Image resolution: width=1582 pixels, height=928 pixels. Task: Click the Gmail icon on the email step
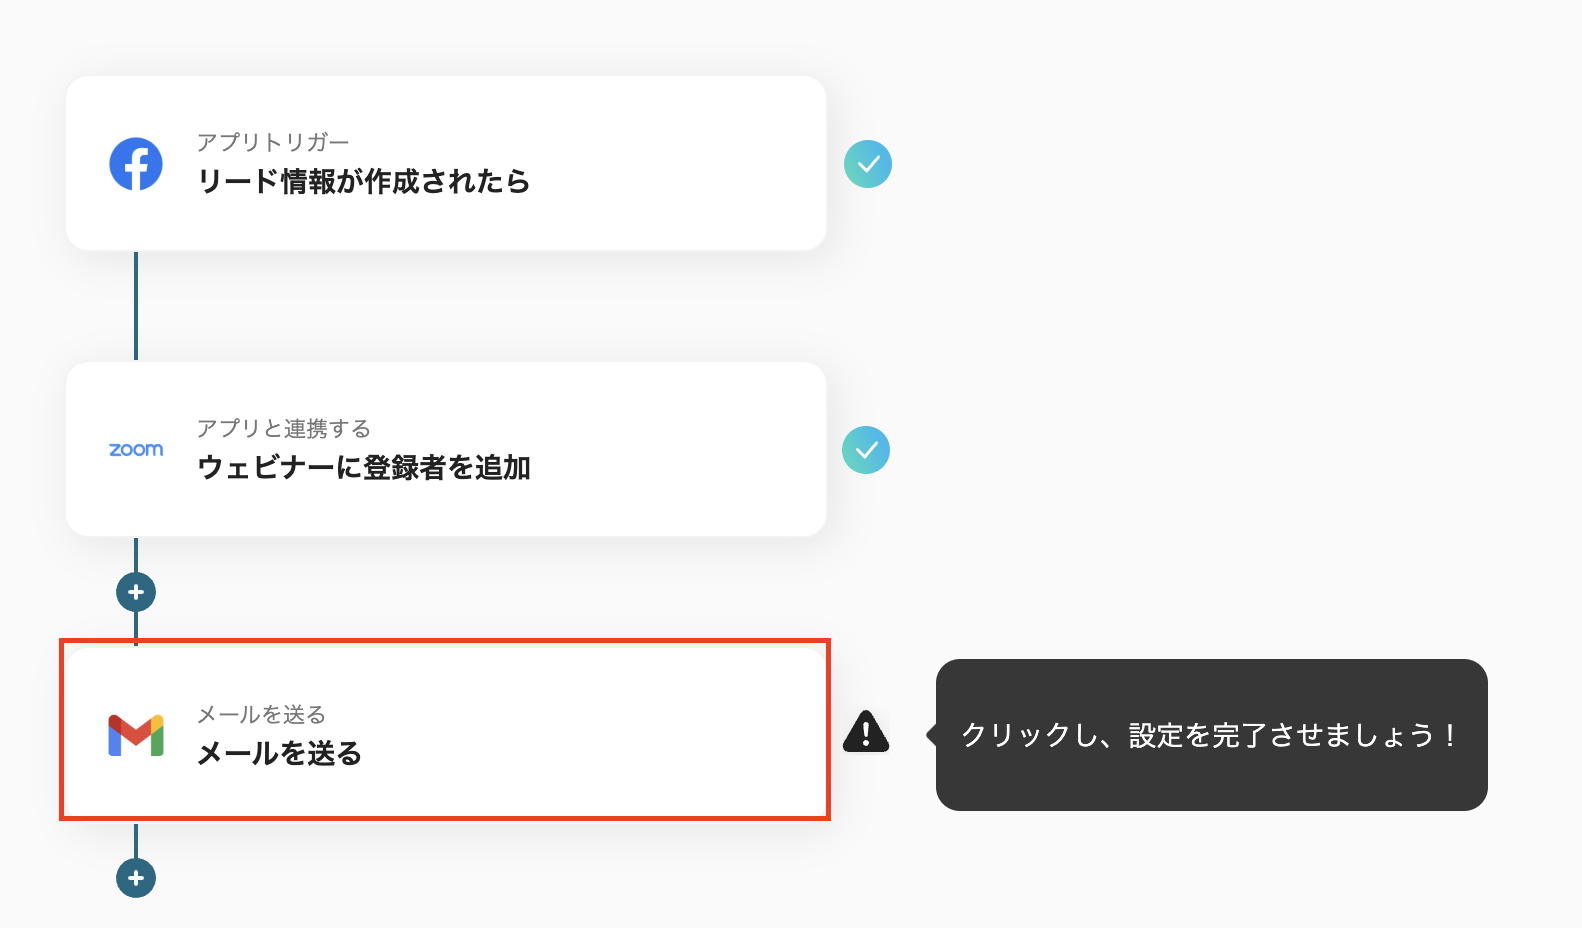pyautogui.click(x=137, y=736)
